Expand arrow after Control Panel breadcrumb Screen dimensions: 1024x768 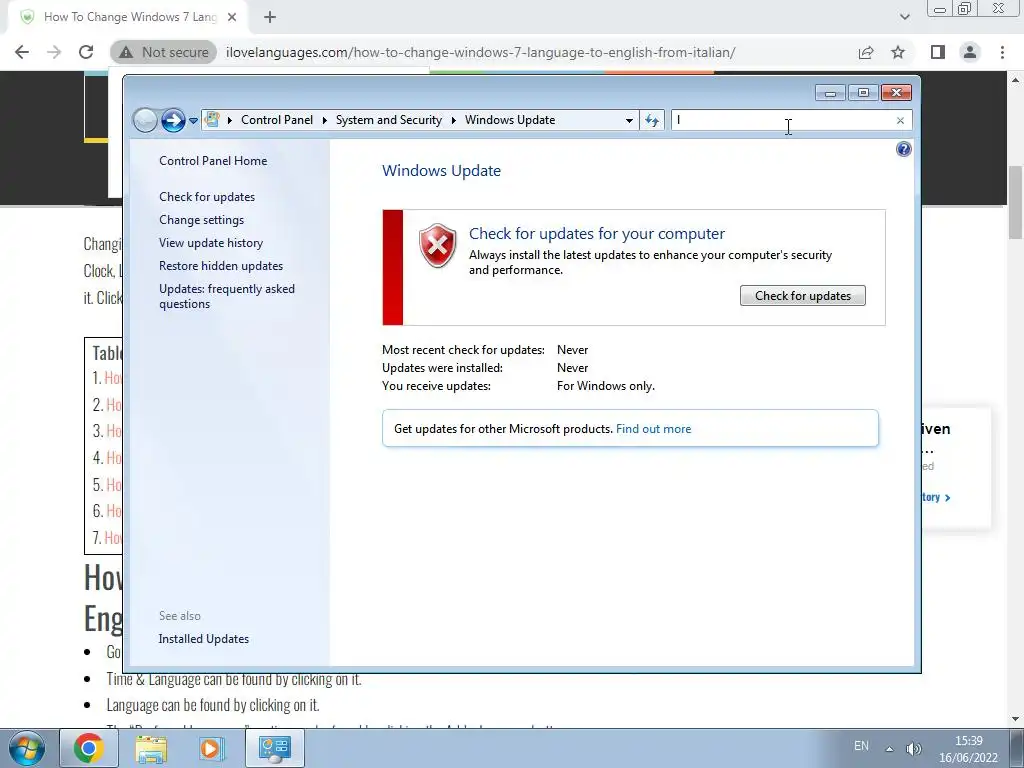click(x=325, y=120)
